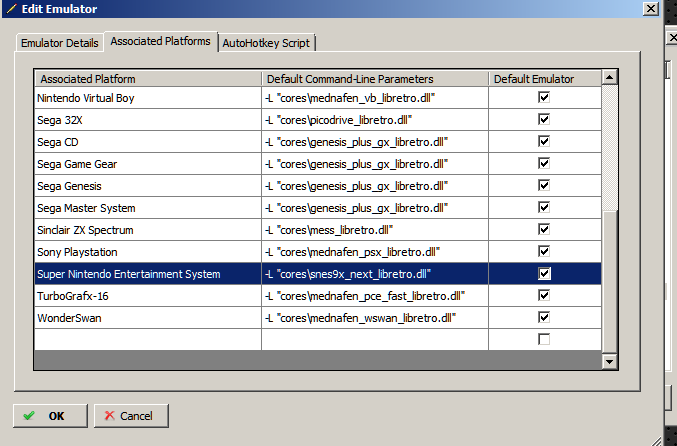
Task: Select the Sega 32X platform cell
Action: (148, 120)
